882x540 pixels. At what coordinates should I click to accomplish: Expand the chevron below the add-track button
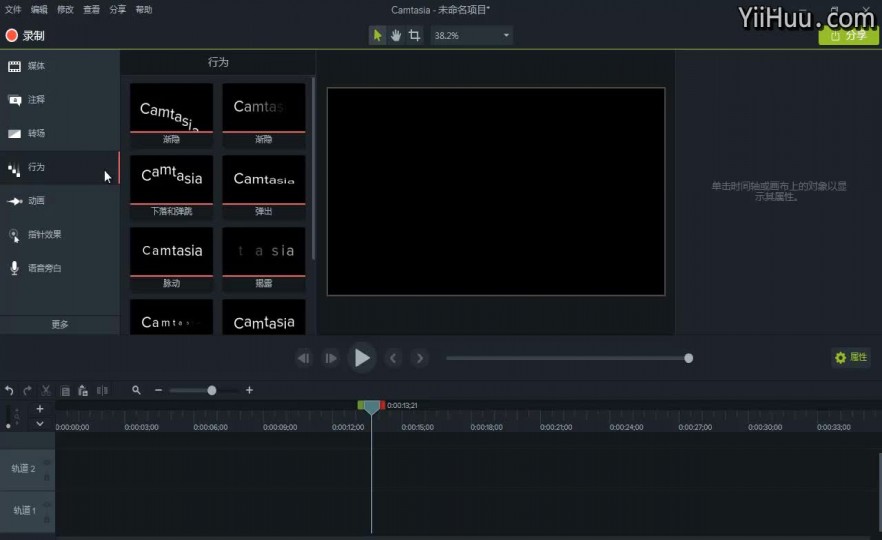click(39, 424)
